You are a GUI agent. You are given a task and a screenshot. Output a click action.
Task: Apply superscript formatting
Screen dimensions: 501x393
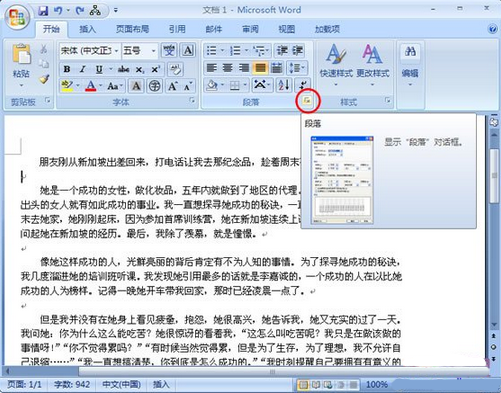click(x=155, y=69)
